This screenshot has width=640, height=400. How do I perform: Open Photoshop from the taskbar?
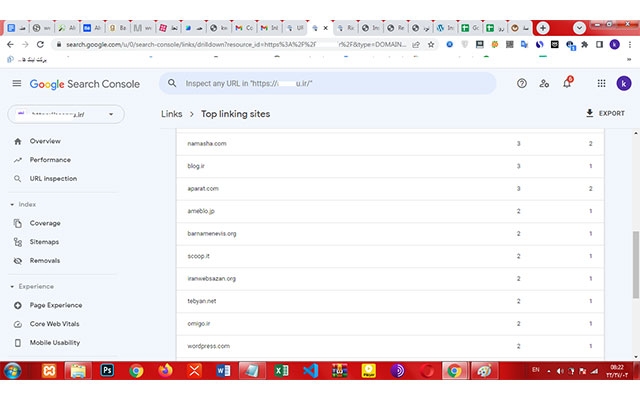107,371
